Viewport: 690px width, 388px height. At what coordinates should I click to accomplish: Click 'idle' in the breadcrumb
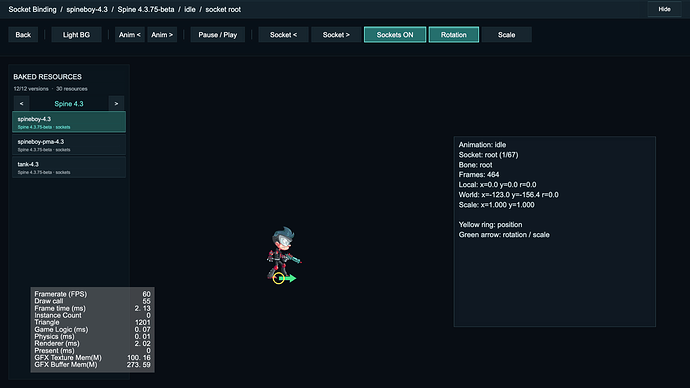190,9
